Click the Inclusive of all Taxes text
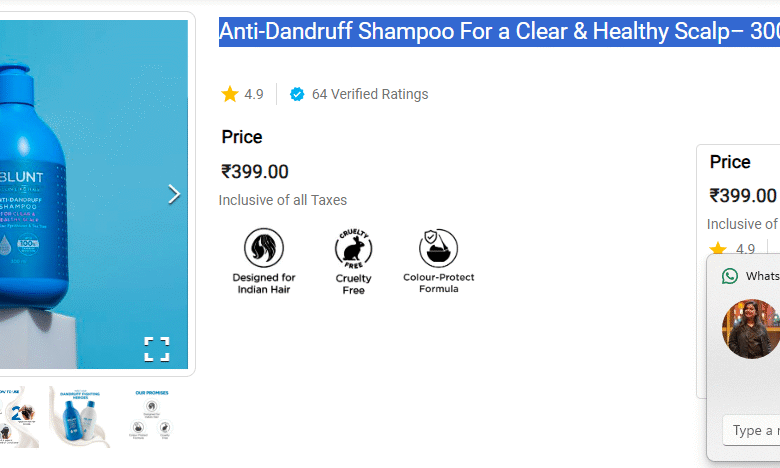Viewport: 780px width, 468px height. coord(283,200)
